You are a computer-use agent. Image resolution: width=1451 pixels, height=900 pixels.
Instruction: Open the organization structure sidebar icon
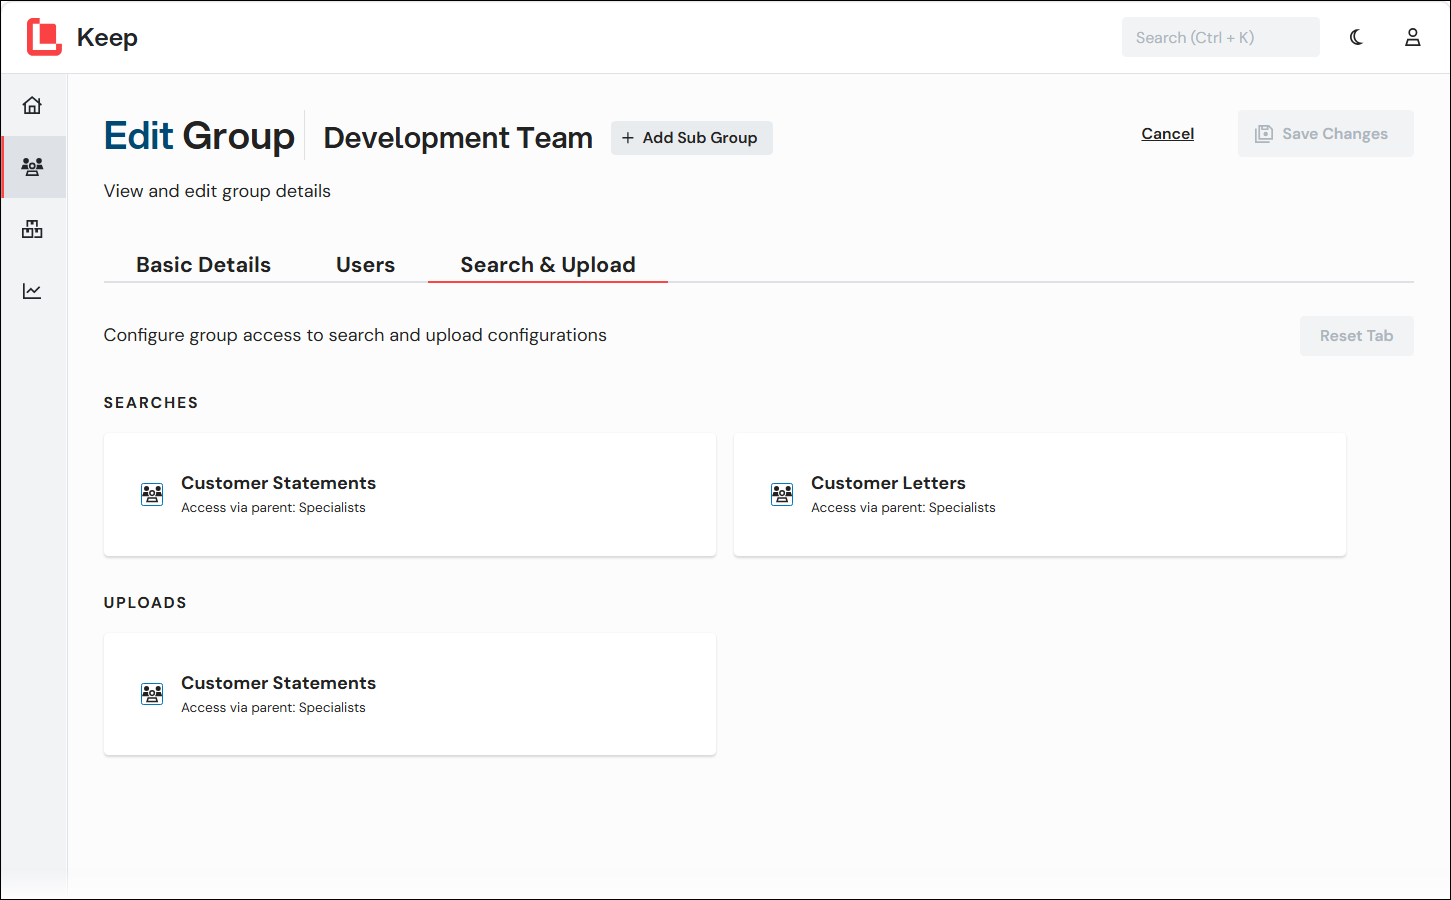(x=32, y=229)
